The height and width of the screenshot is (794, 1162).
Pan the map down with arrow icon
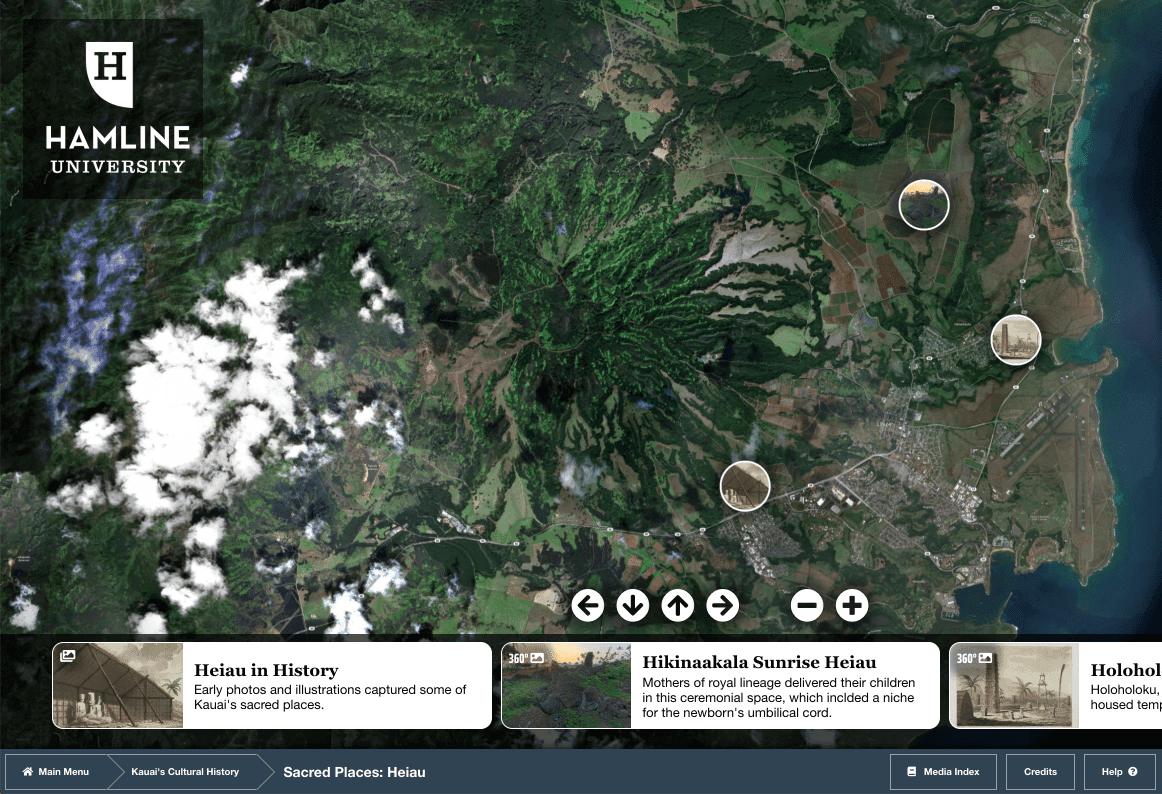(x=633, y=605)
